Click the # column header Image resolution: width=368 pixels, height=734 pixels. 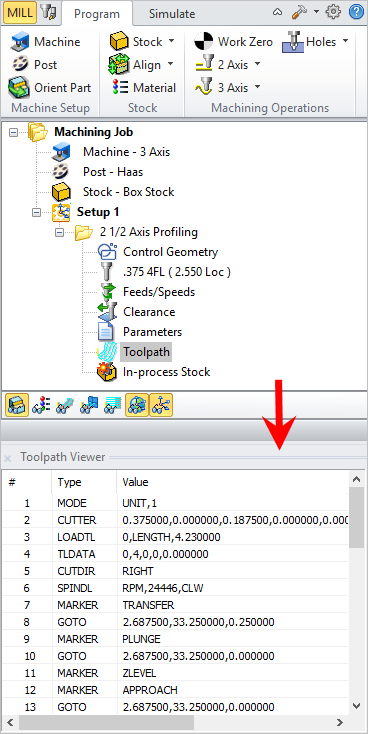point(27,482)
